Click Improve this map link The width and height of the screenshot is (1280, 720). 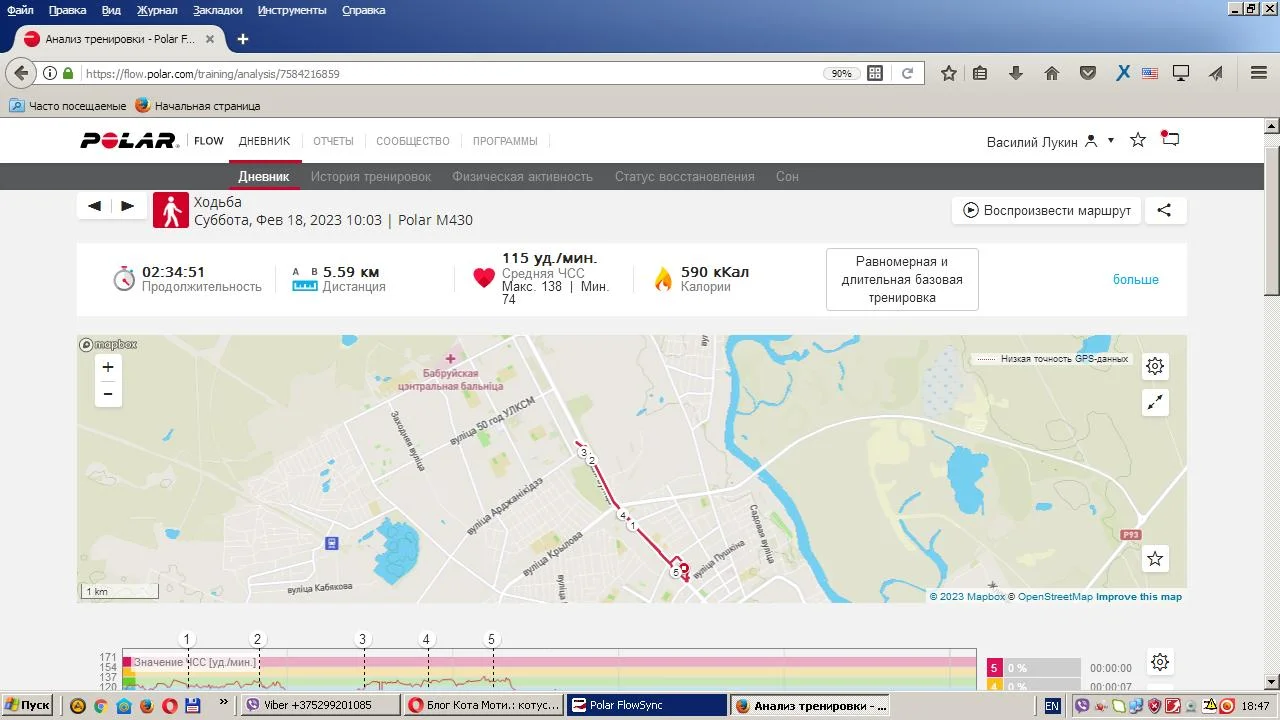point(1139,597)
